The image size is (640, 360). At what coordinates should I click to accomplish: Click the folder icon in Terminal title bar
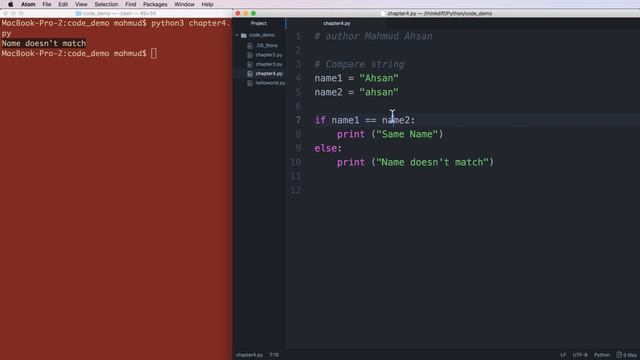pyautogui.click(x=78, y=13)
